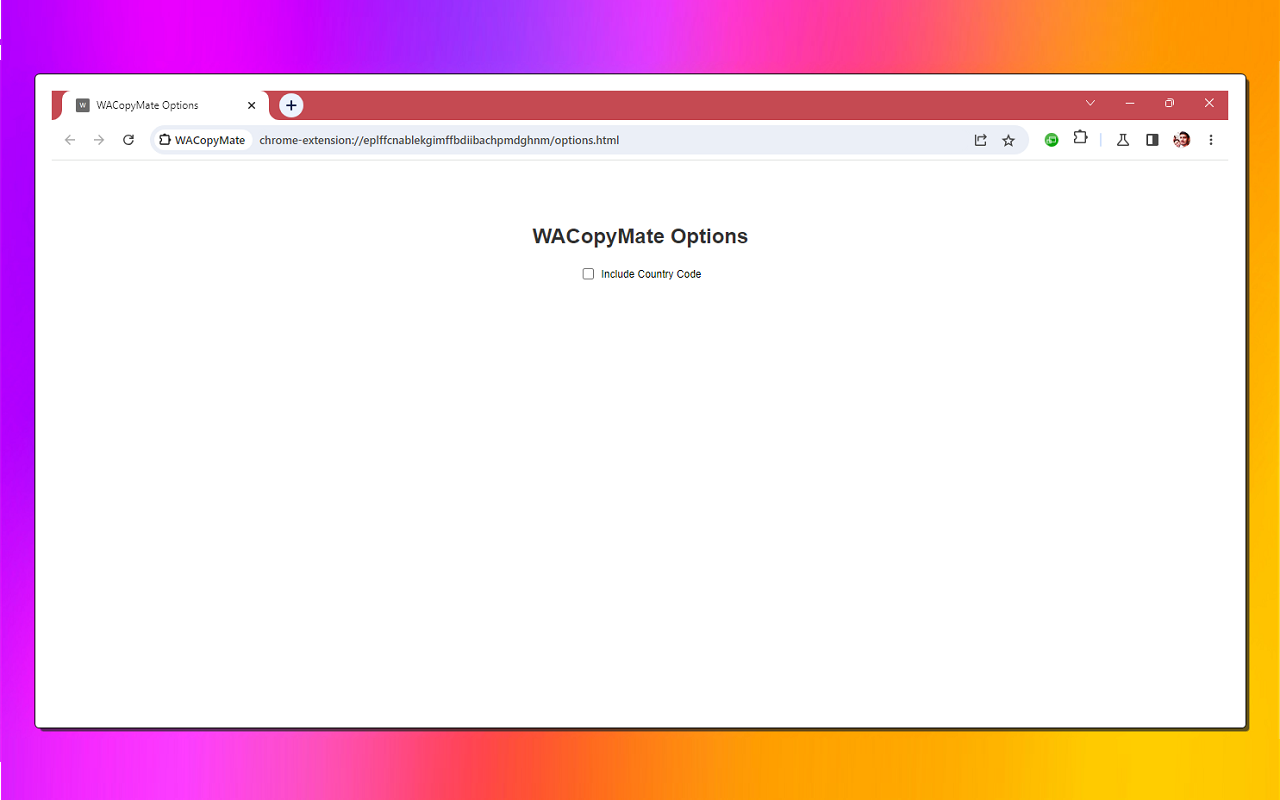Click the green extension icon in toolbar
The height and width of the screenshot is (800, 1280).
[1051, 140]
